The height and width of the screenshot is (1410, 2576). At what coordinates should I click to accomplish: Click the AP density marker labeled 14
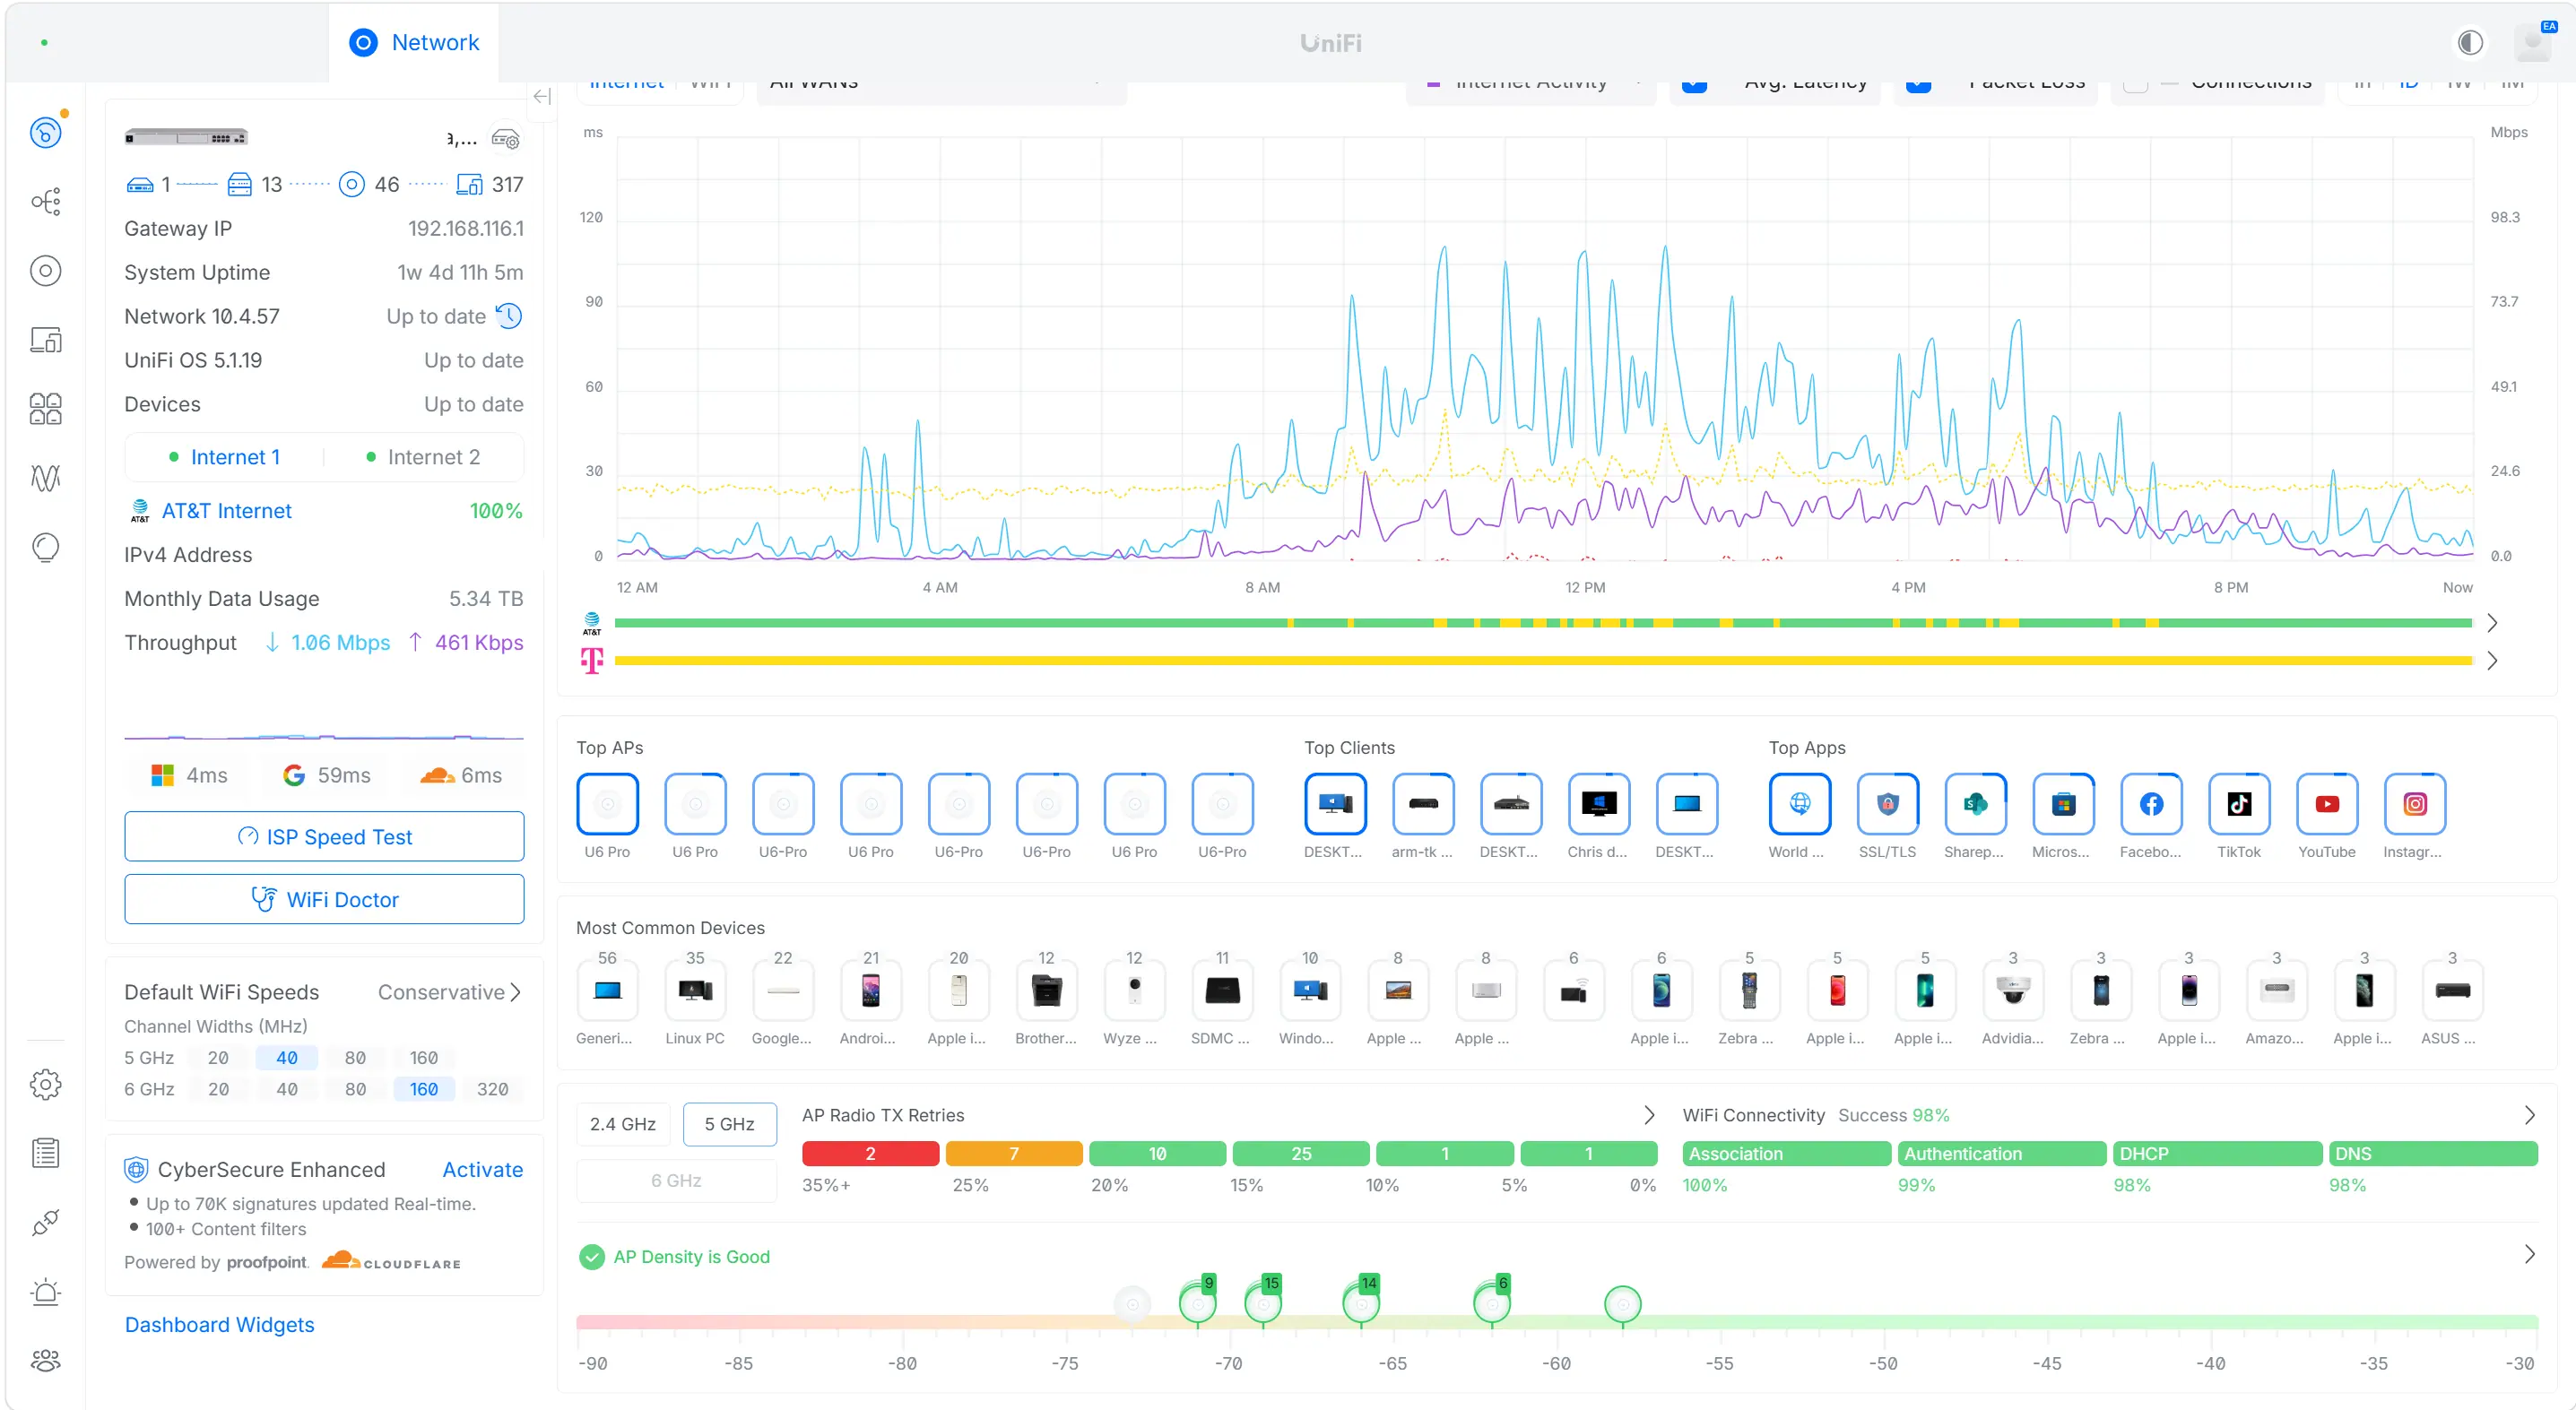tap(1361, 1302)
